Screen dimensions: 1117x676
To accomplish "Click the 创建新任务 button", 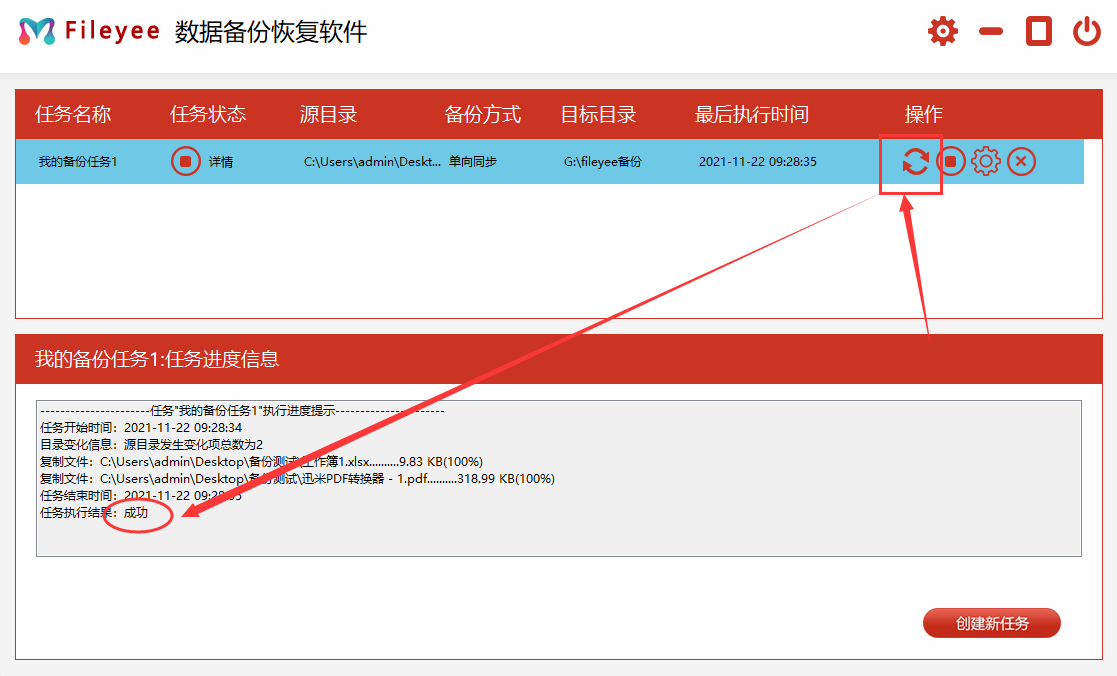I will click(x=991, y=623).
